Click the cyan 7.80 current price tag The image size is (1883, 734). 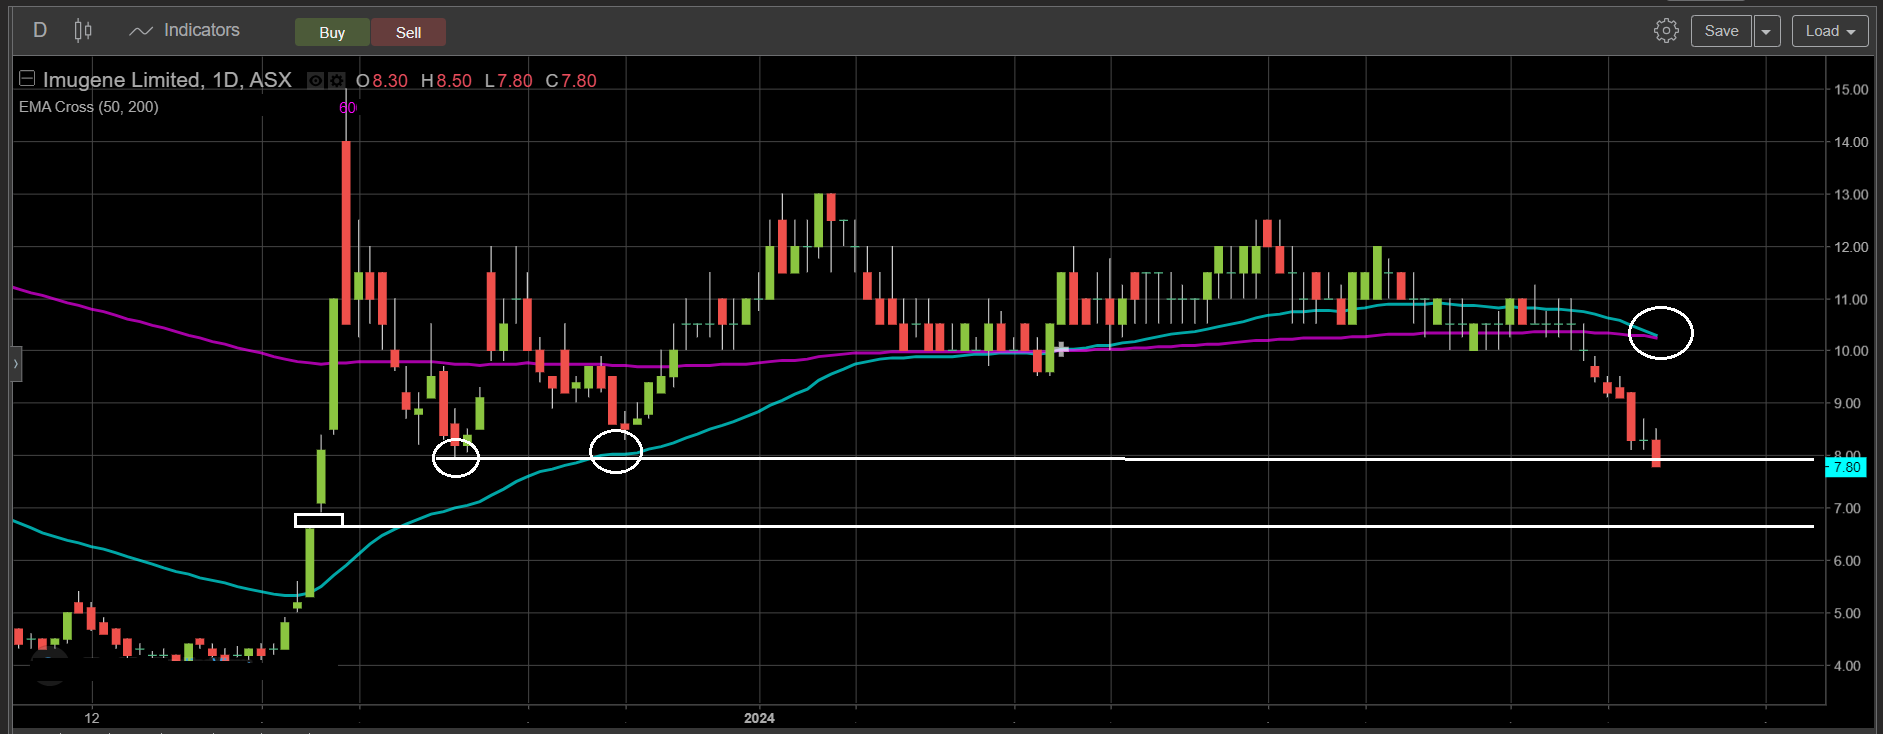click(x=1846, y=467)
